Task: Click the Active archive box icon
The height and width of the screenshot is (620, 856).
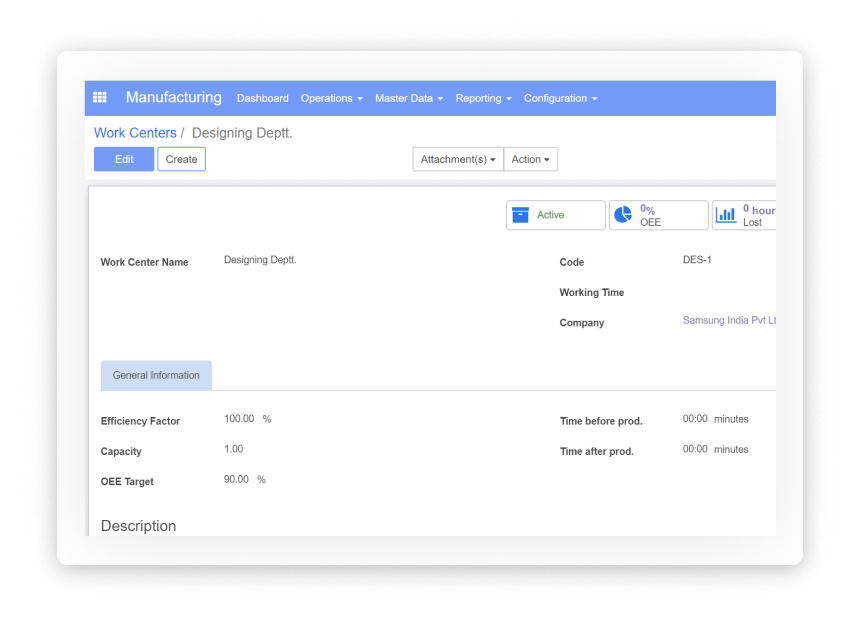Action: pyautogui.click(x=520, y=215)
